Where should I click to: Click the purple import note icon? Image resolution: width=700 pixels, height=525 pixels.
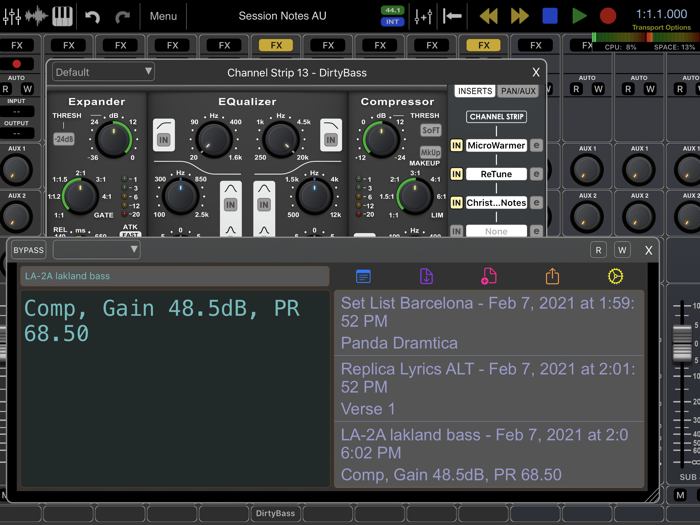point(426,276)
